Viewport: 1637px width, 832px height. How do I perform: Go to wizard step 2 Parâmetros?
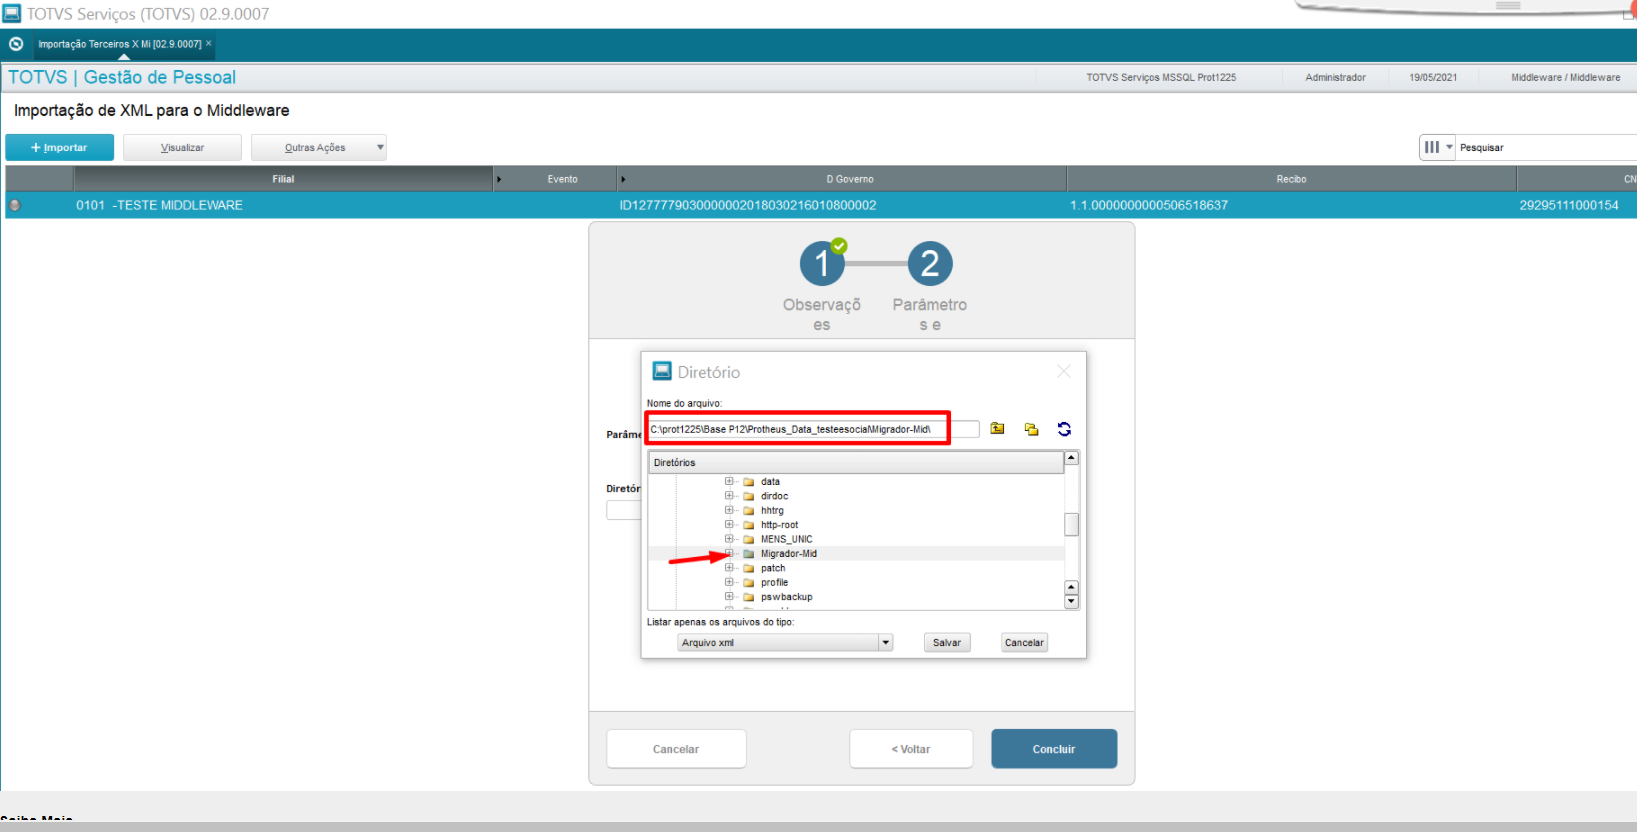pos(930,264)
